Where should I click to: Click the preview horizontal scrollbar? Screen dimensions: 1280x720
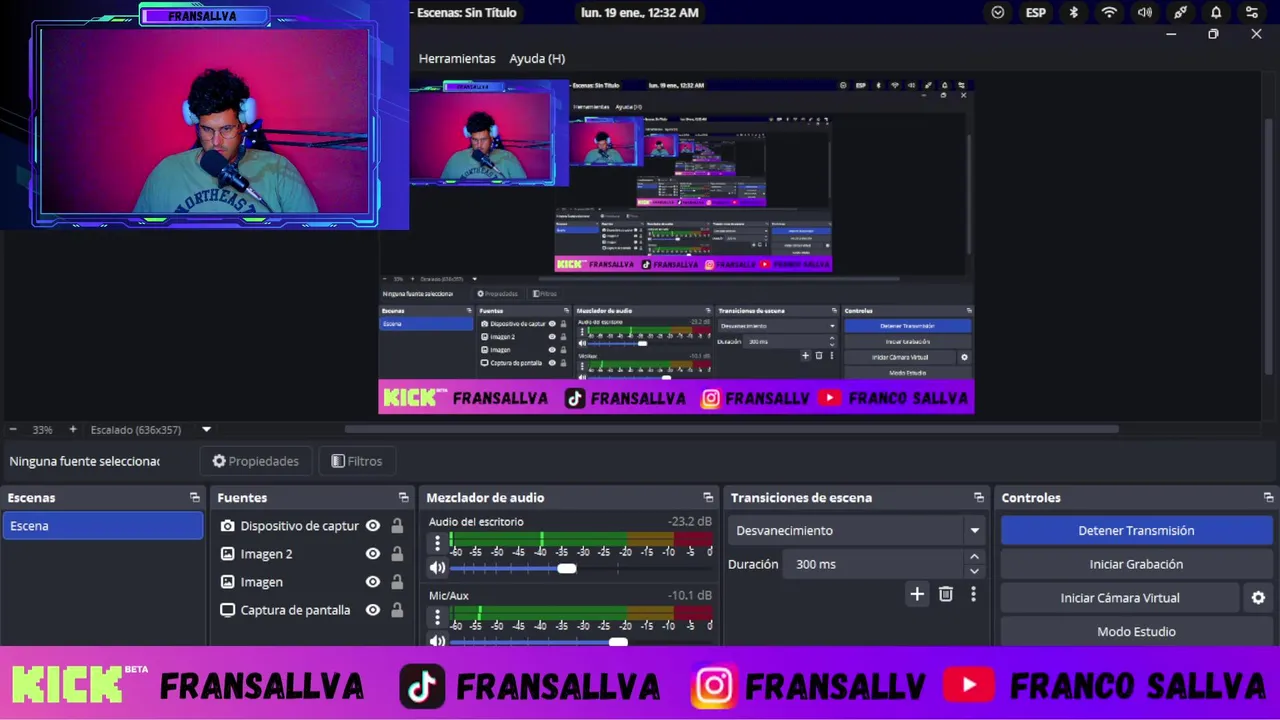pos(731,429)
